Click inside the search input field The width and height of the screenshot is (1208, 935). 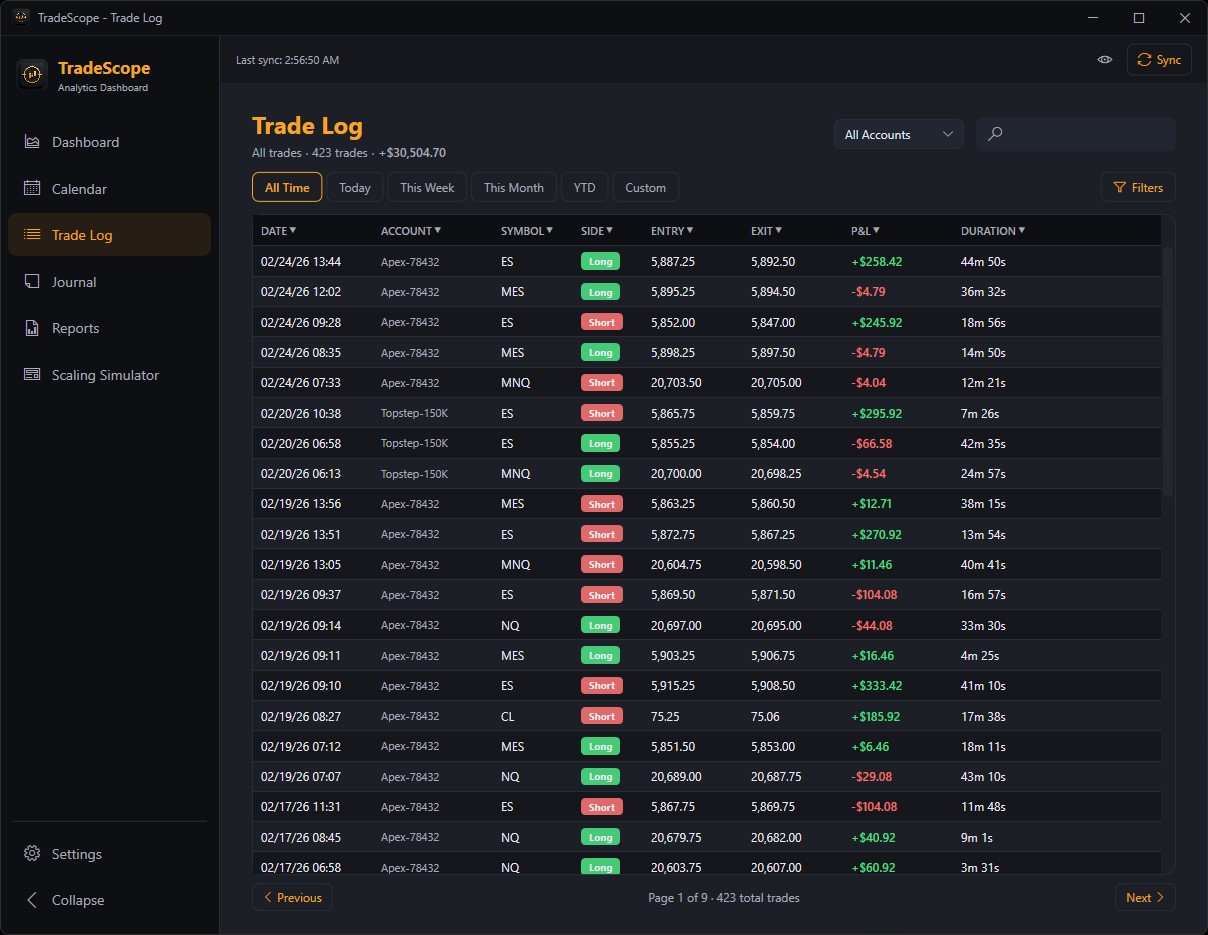[x=1075, y=133]
